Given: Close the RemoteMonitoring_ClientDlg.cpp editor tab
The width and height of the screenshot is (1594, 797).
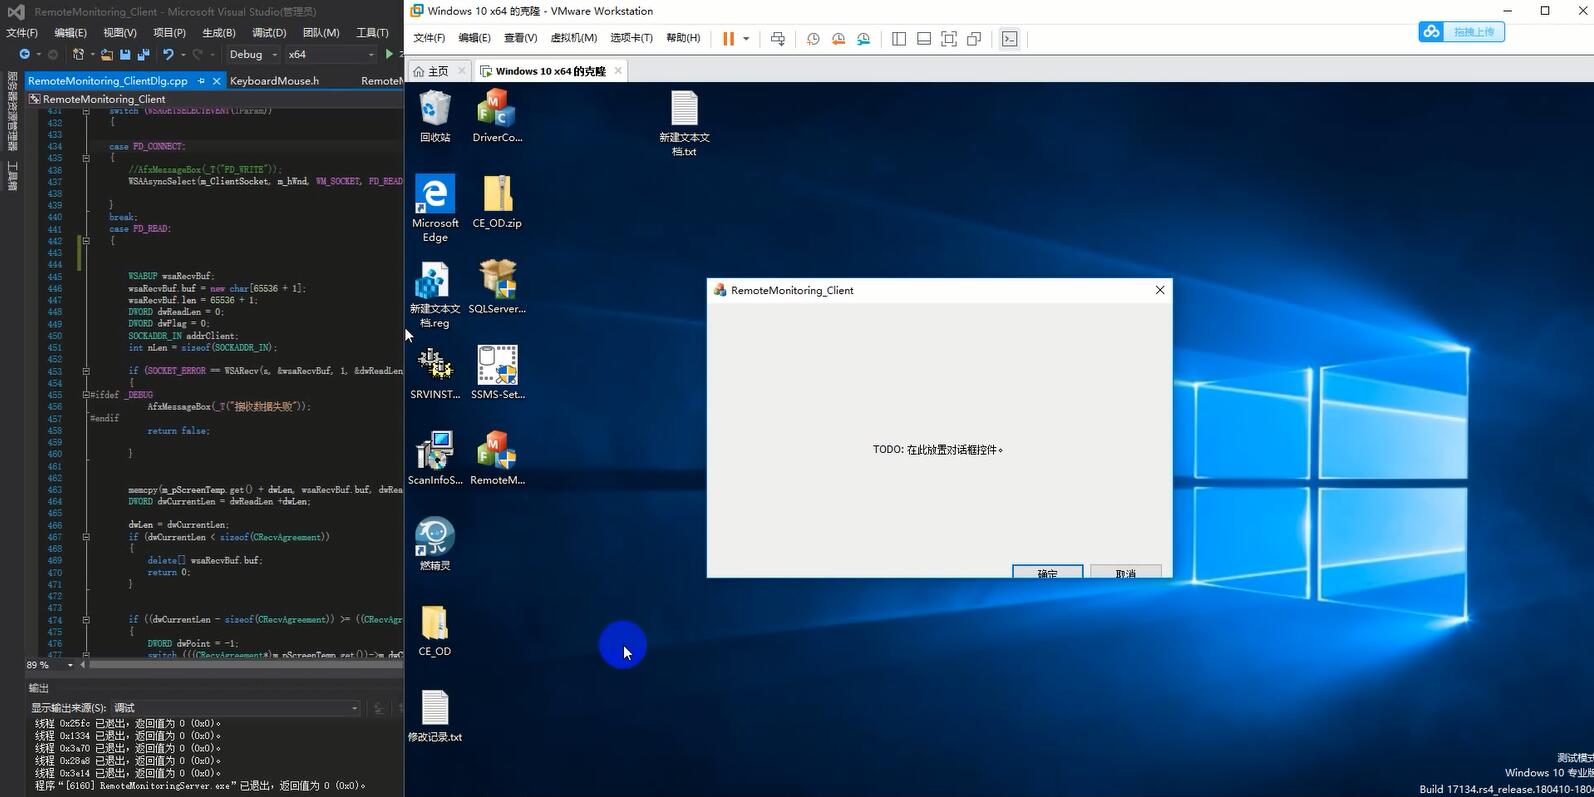Looking at the screenshot, I should click(216, 81).
